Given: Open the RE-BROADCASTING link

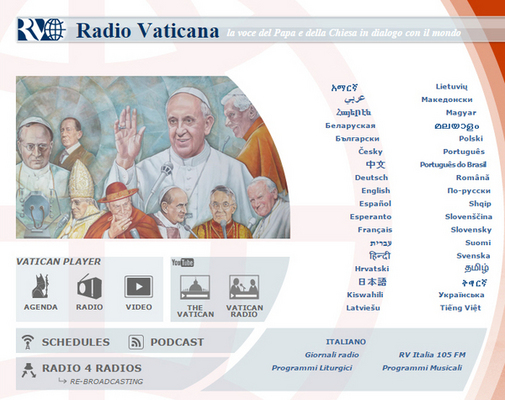Looking at the screenshot, I should click(106, 382).
